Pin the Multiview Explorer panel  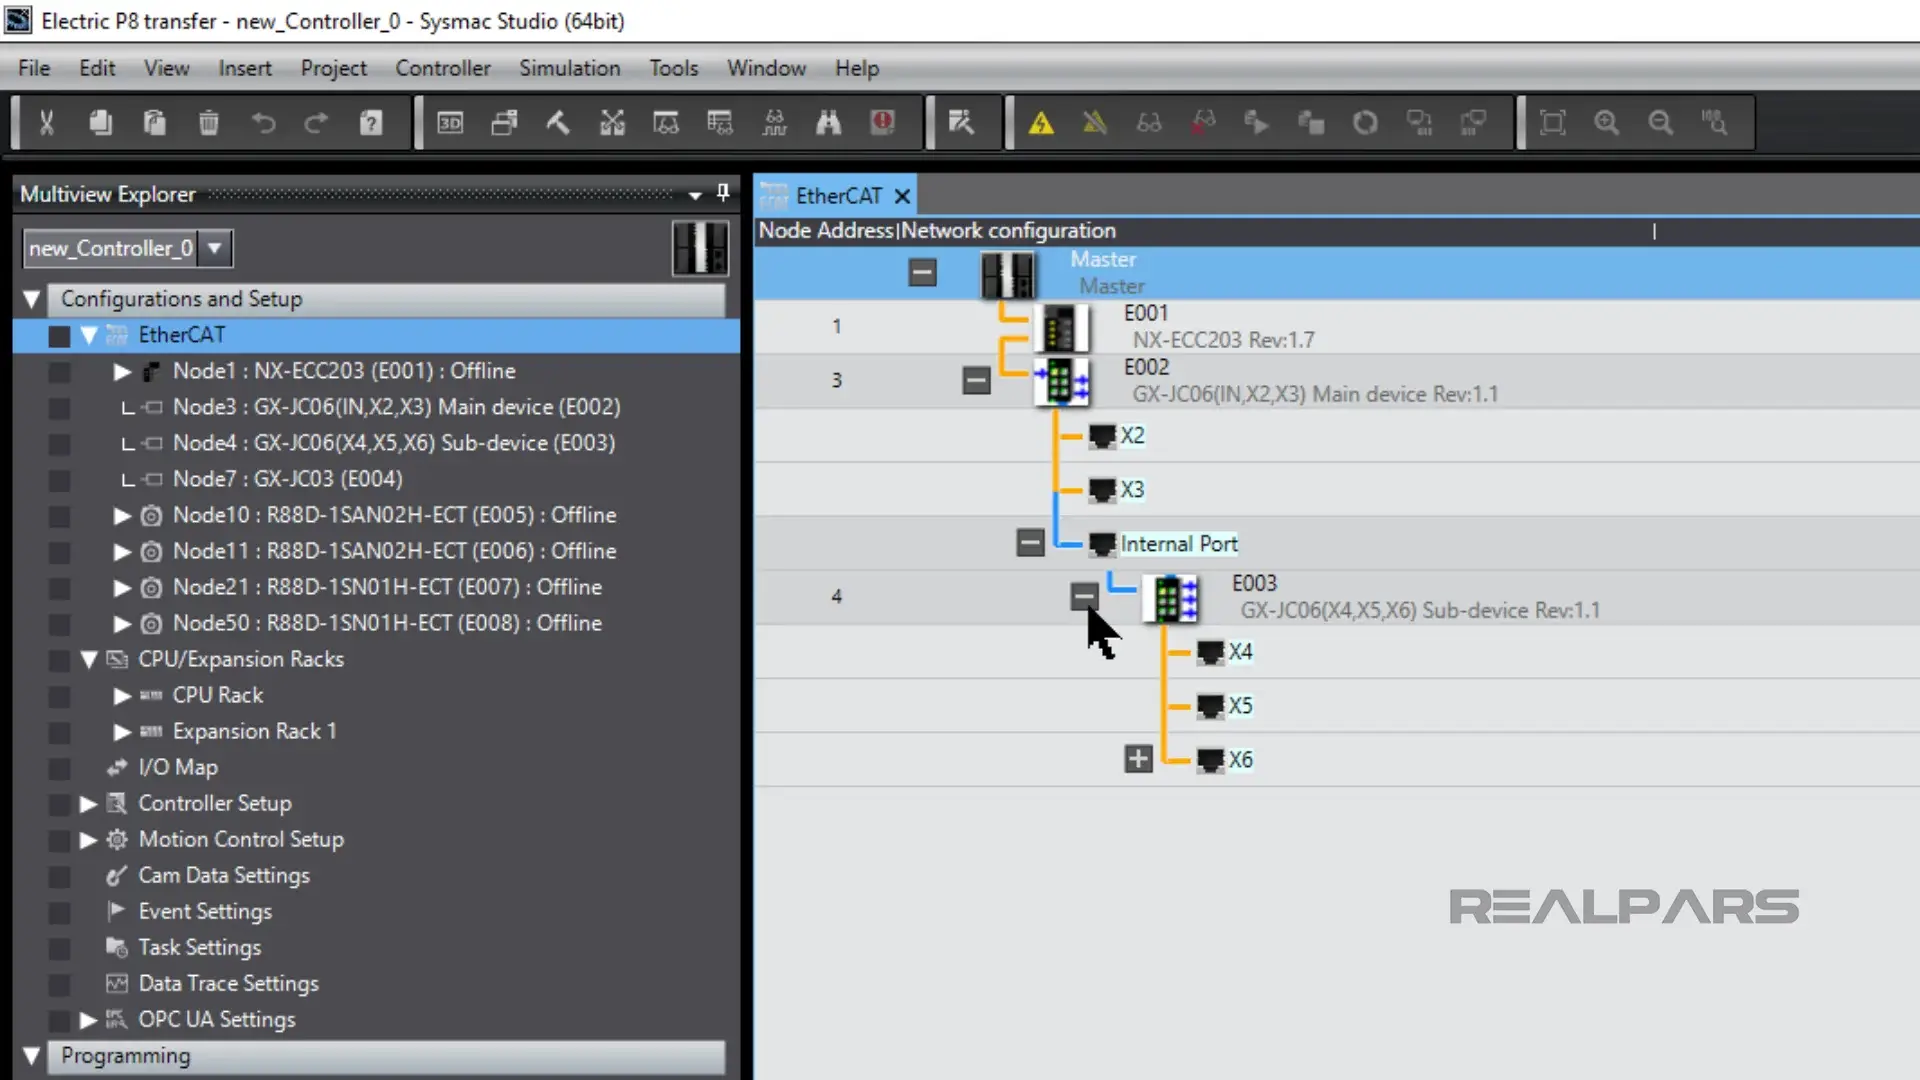pyautogui.click(x=723, y=193)
